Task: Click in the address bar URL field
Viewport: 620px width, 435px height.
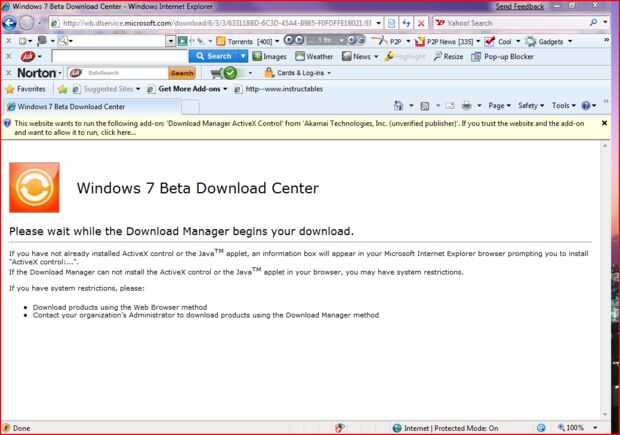Action: click(216, 23)
